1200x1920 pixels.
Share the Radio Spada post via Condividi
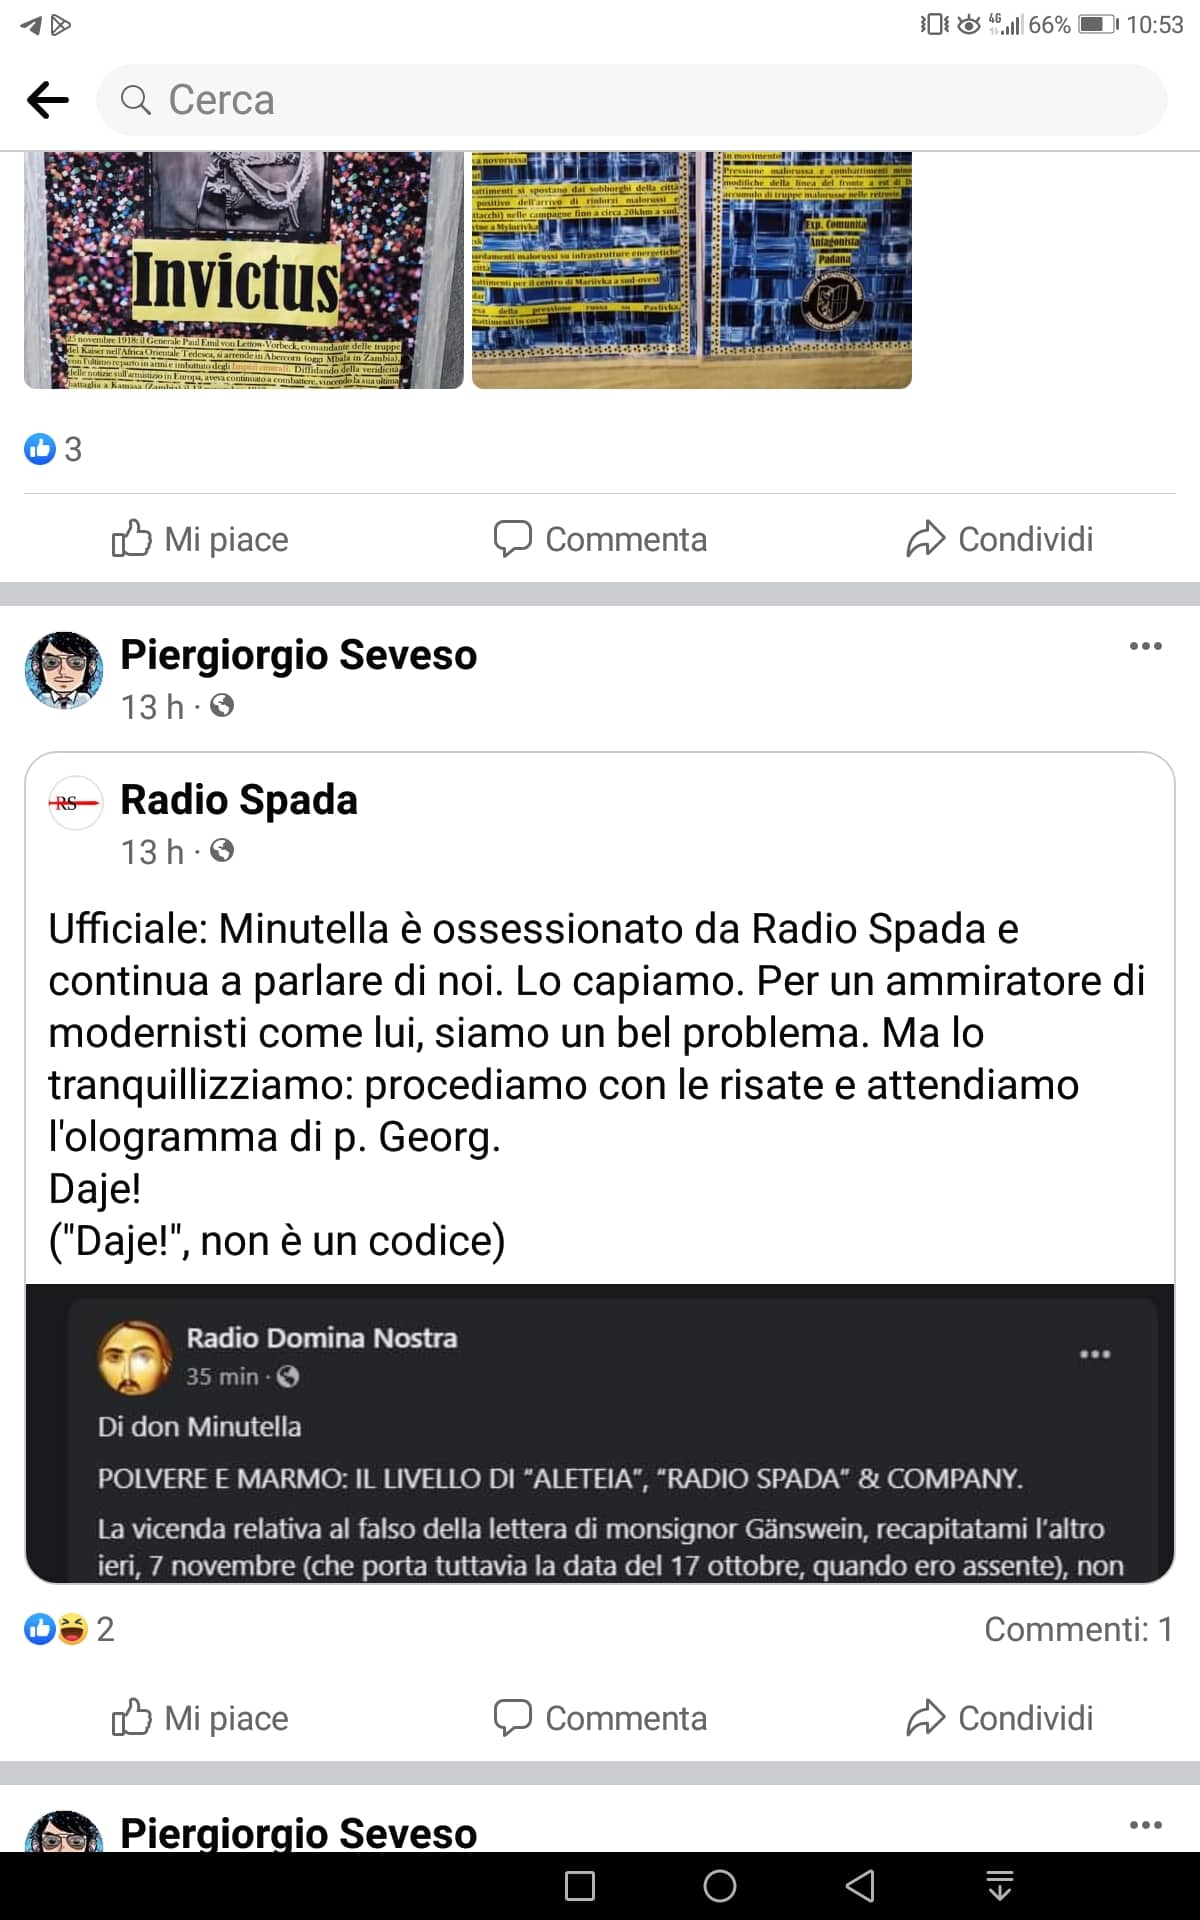[x=1000, y=1718]
